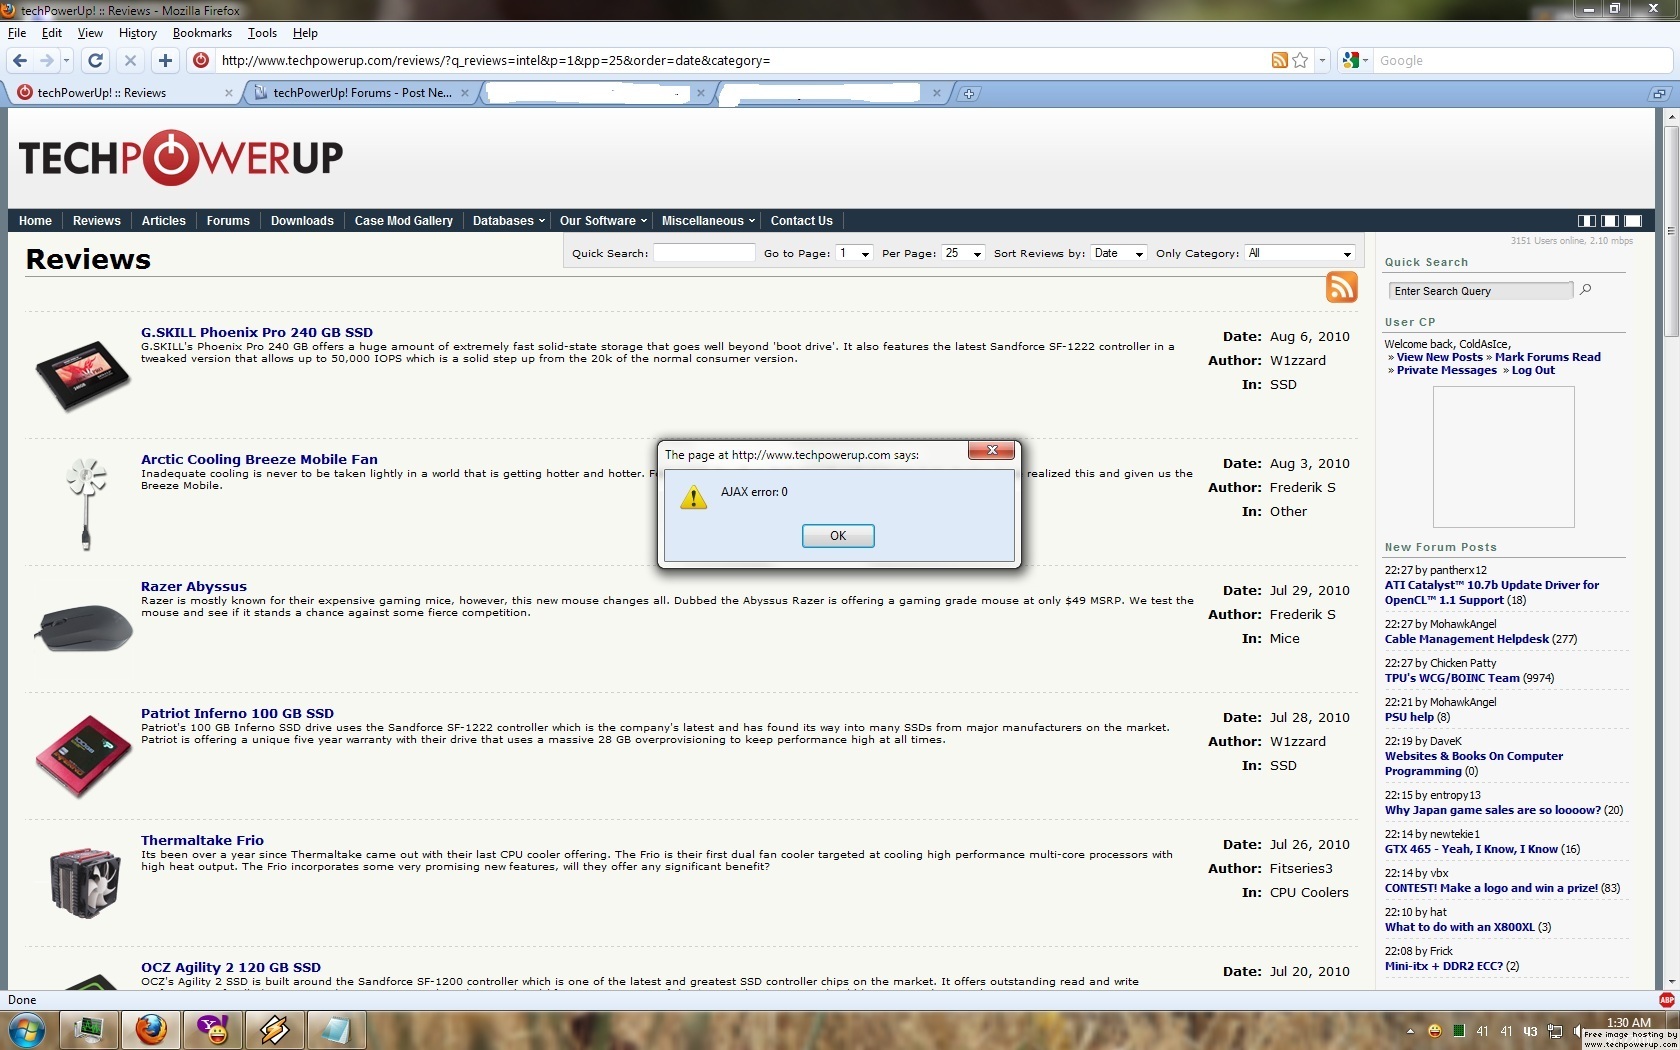Viewport: 1680px width, 1050px height.
Task: Click the browser Forward arrow button
Action: (46, 61)
